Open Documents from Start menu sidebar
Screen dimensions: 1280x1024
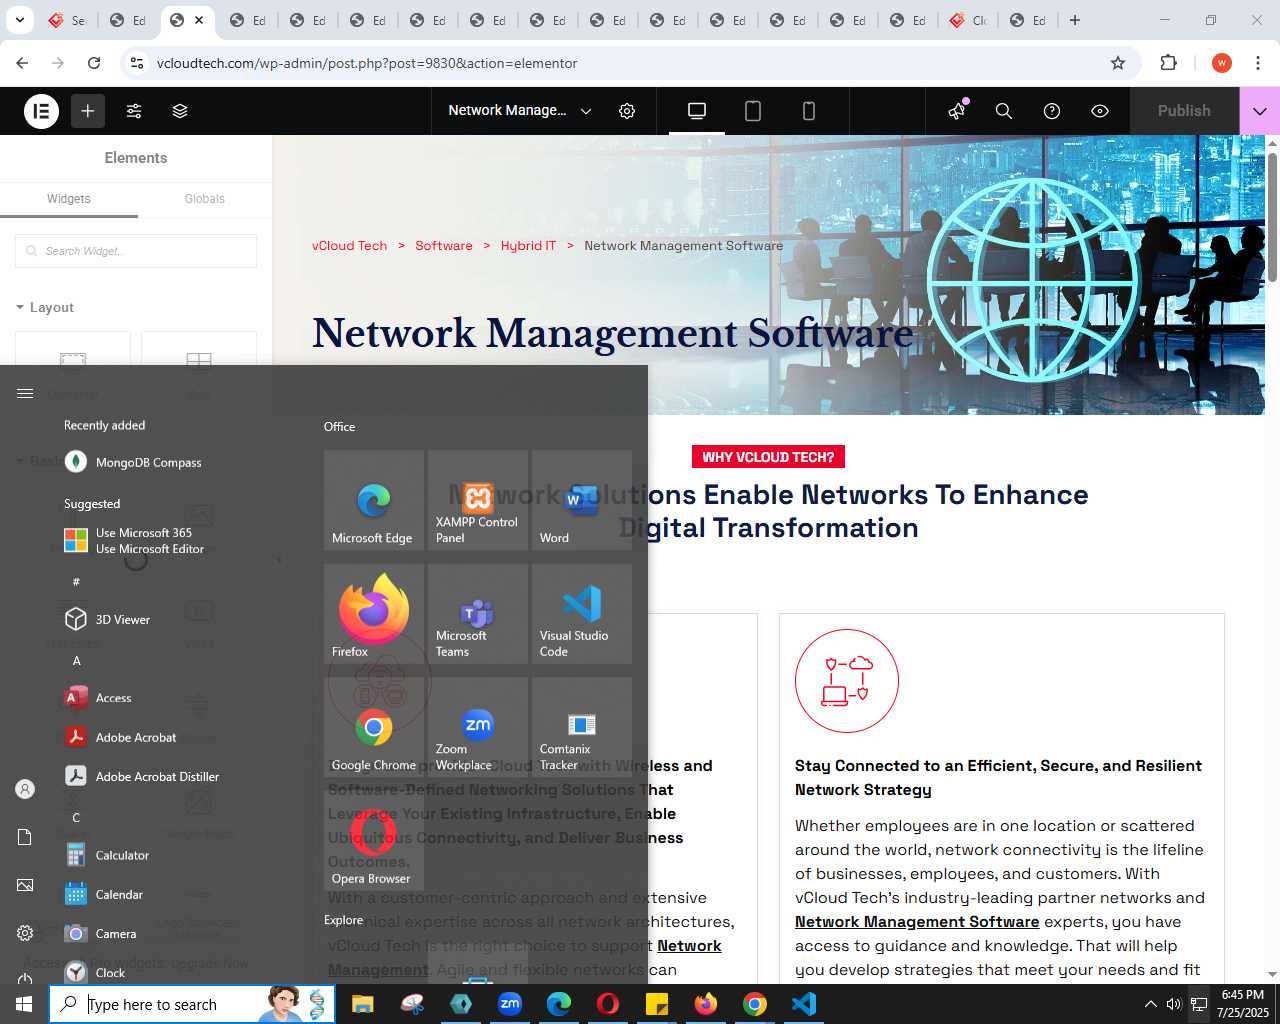[x=25, y=837]
